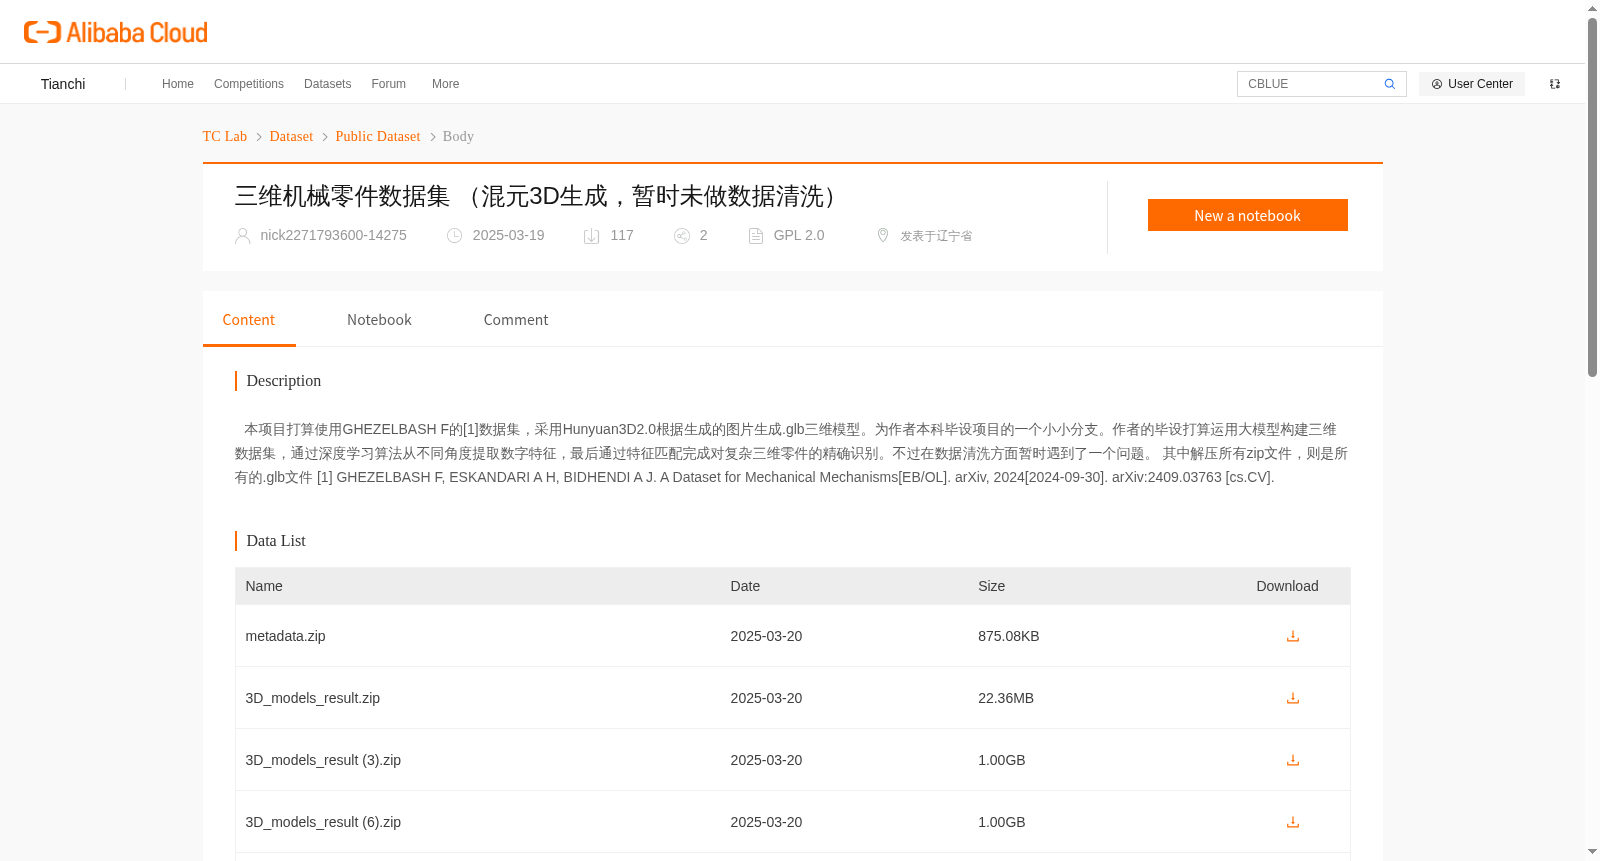
Task: Click the Date column header
Action: (745, 586)
